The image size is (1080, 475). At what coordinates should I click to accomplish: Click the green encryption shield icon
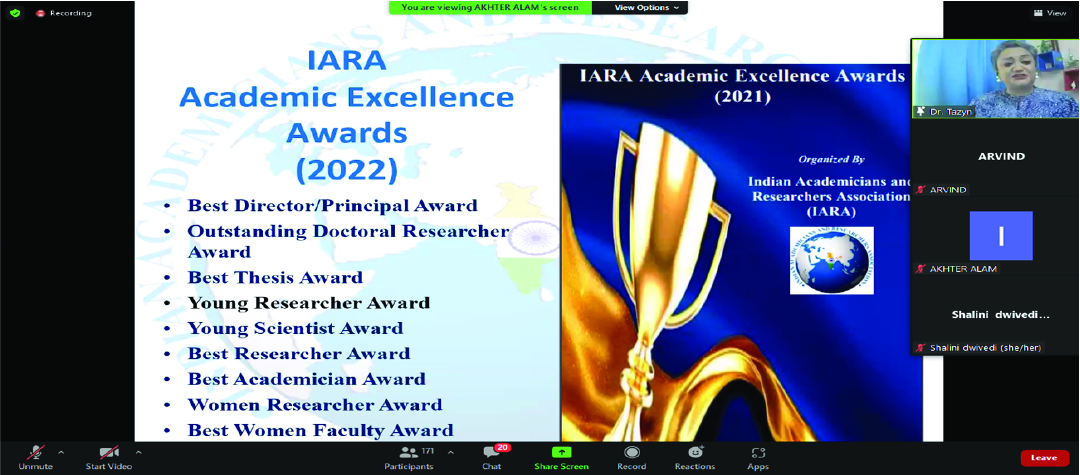tap(15, 13)
